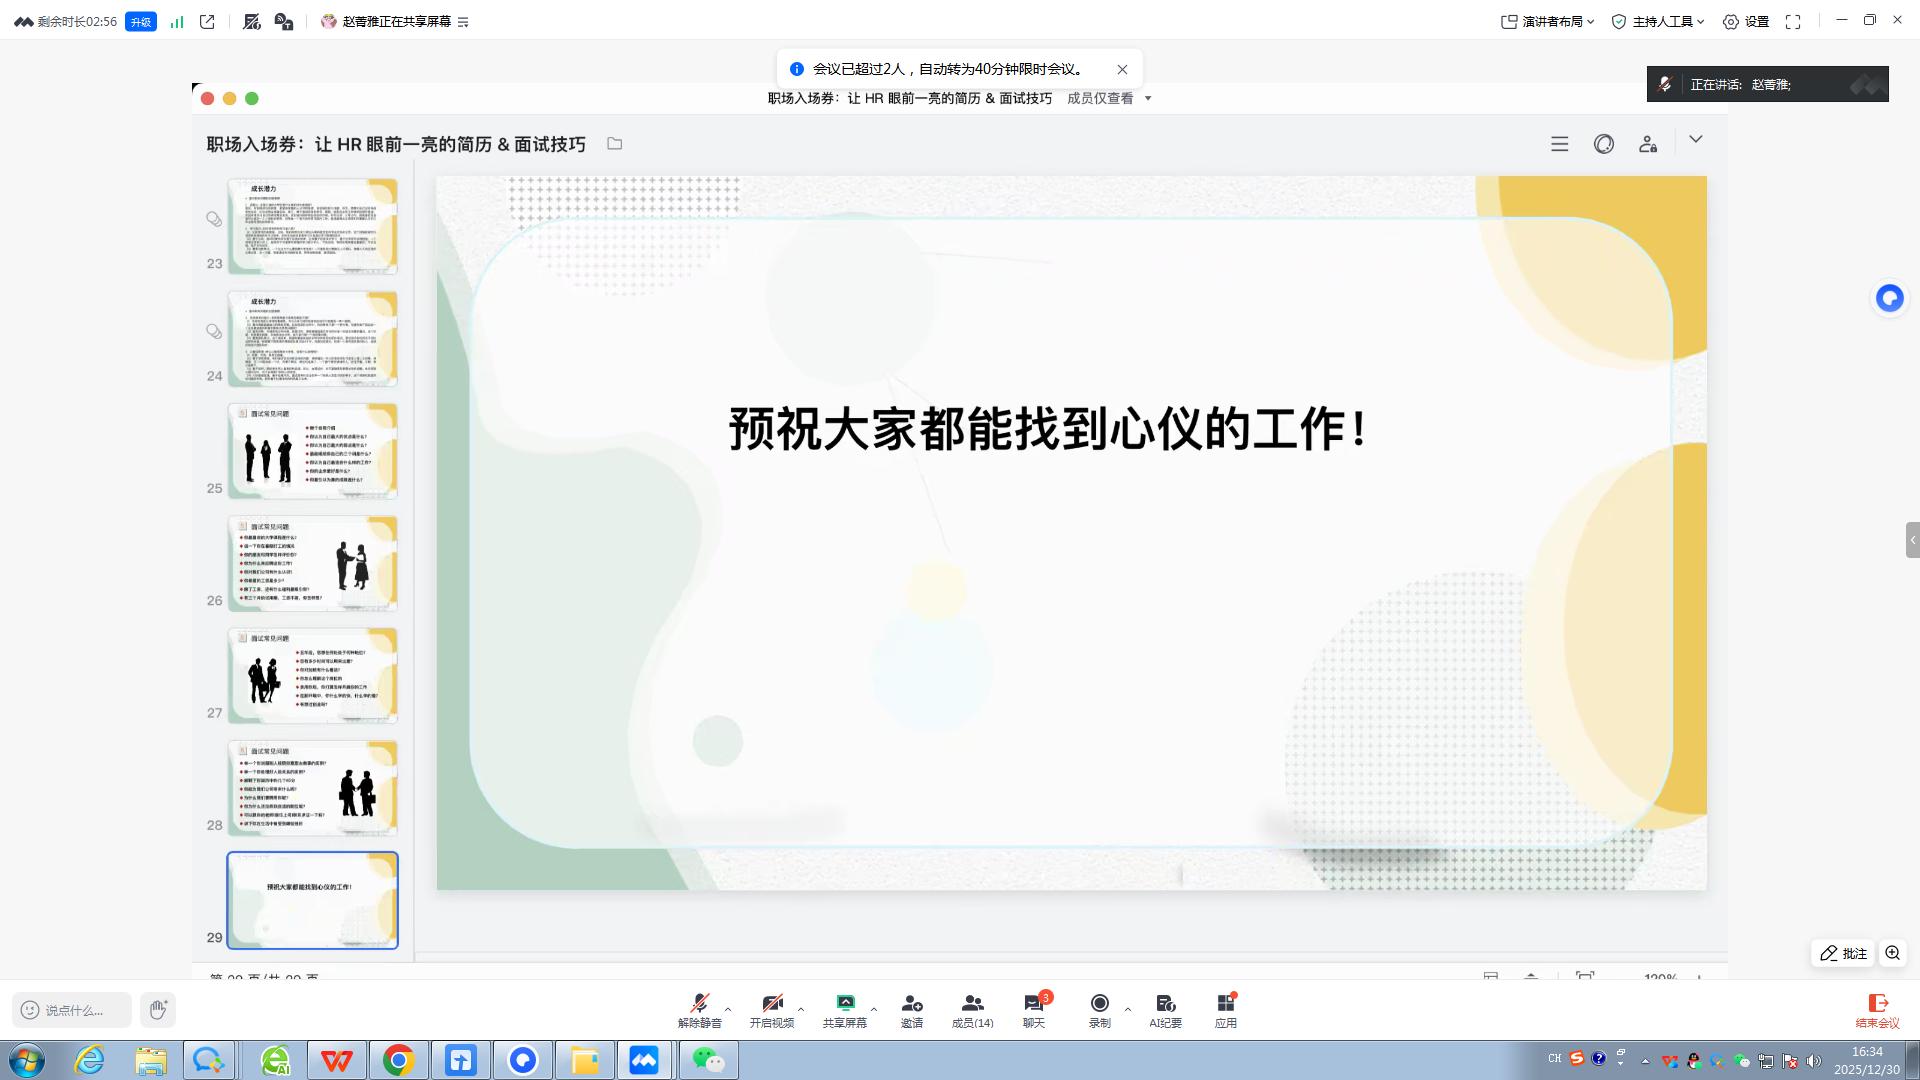Open the document outline menu icon
1920x1080 pixels.
(1559, 144)
